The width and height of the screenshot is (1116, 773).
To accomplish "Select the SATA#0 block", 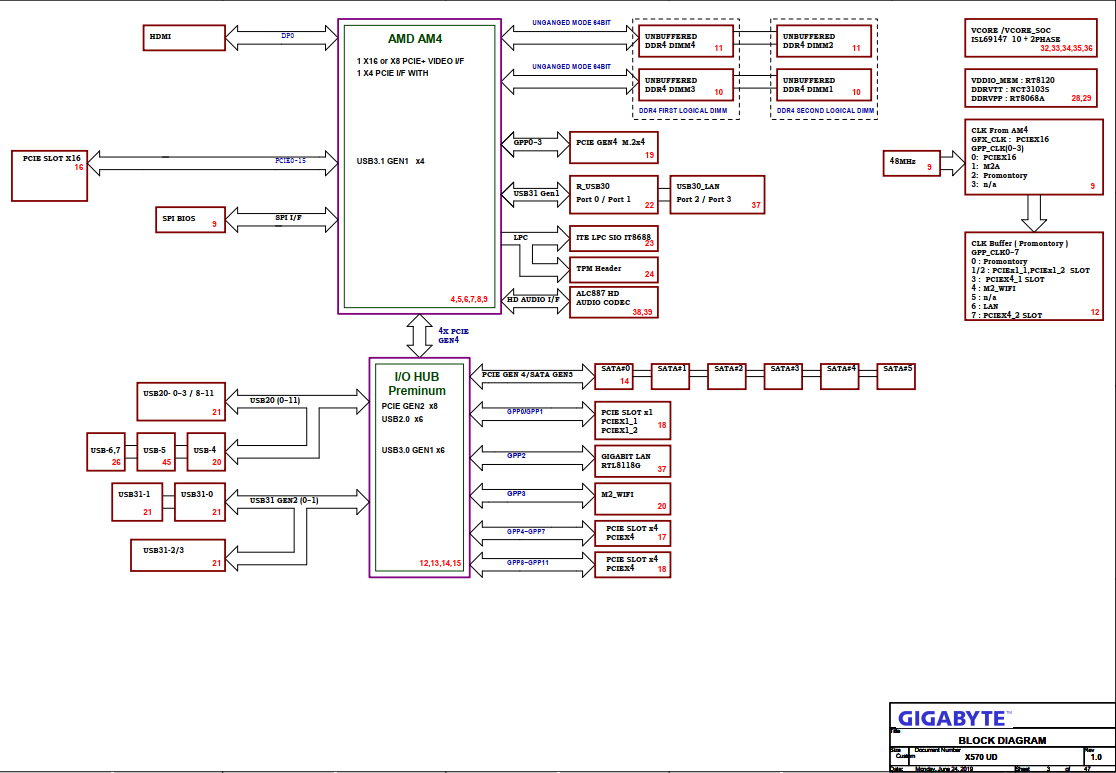I will 614,376.
